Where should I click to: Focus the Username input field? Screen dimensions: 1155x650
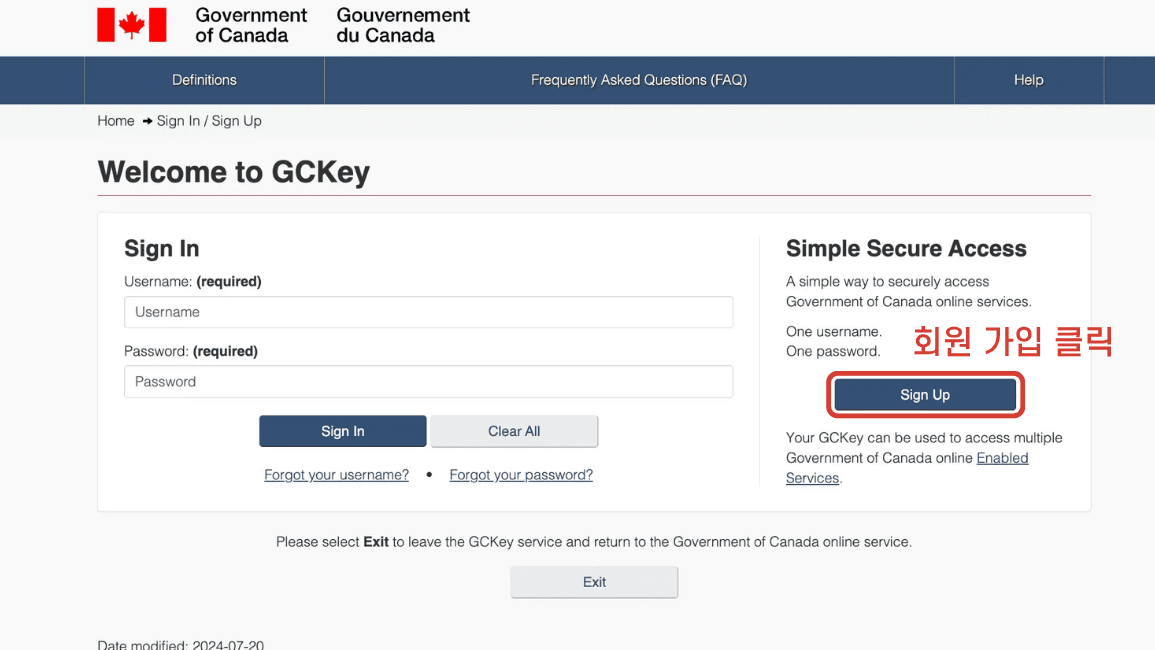pyautogui.click(x=428, y=312)
